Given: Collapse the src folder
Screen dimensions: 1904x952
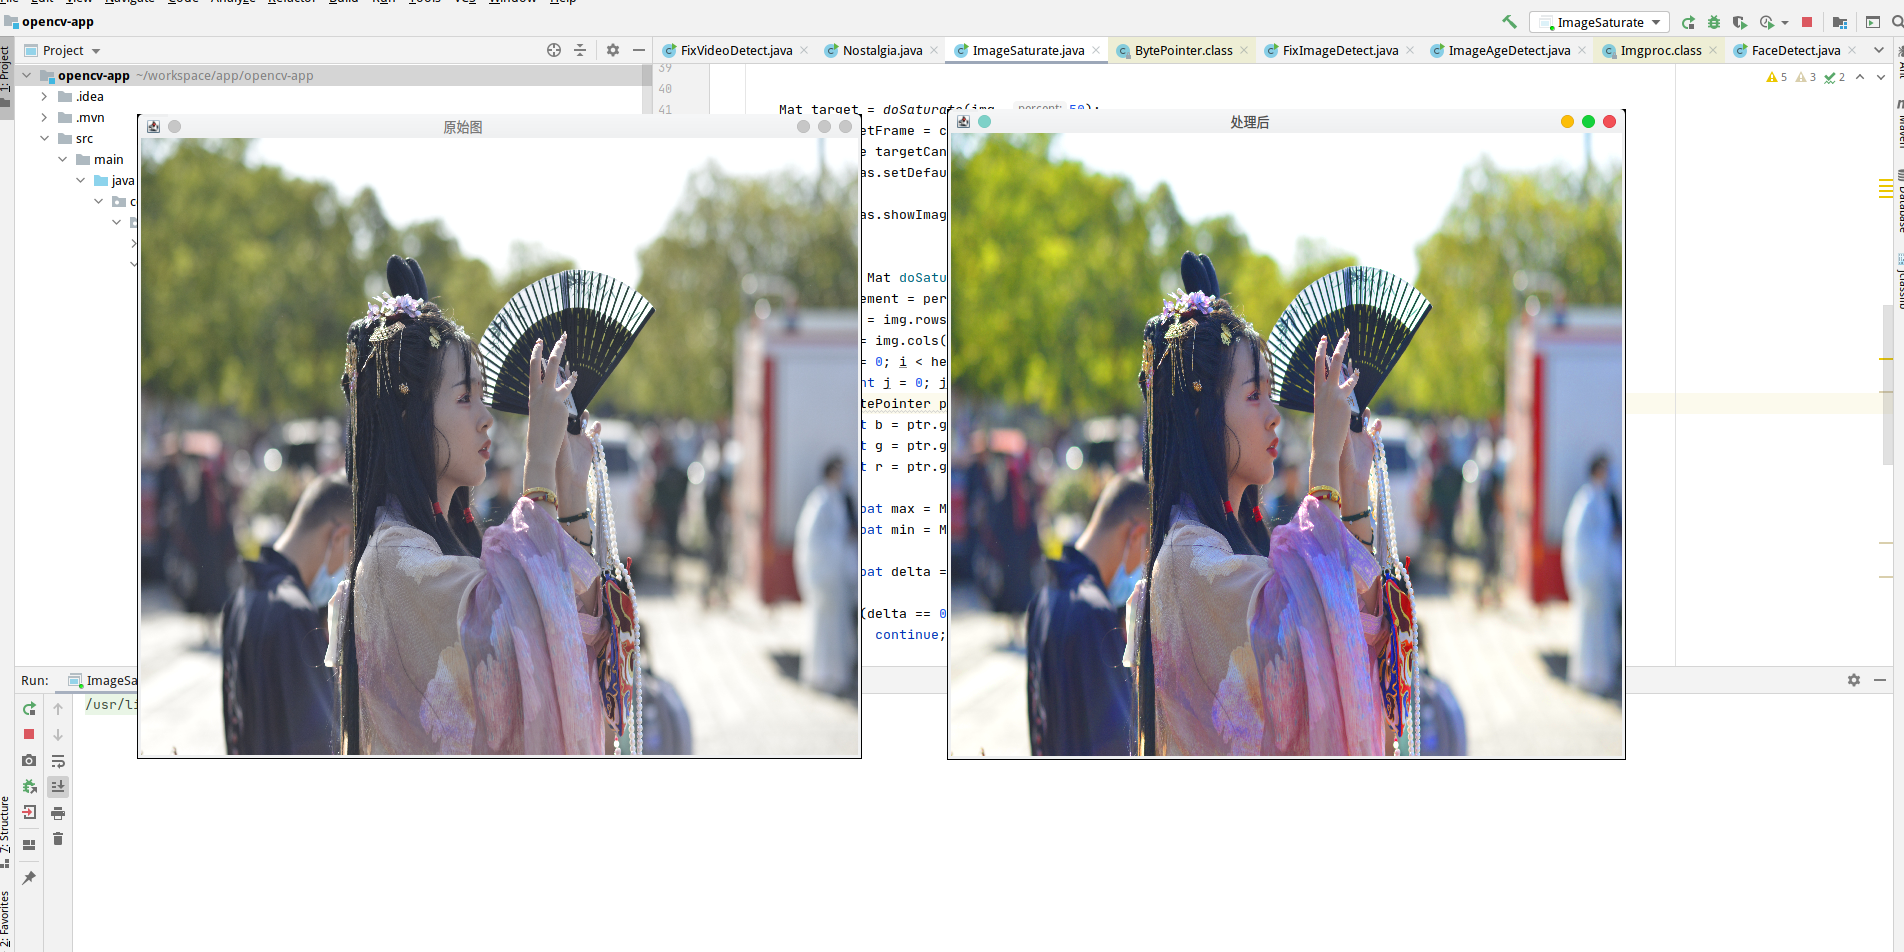Looking at the screenshot, I should 44,138.
